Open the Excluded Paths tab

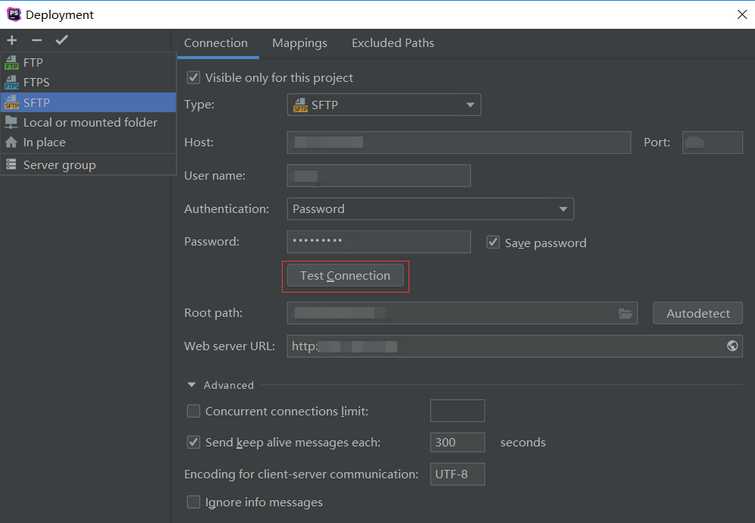pyautogui.click(x=392, y=43)
